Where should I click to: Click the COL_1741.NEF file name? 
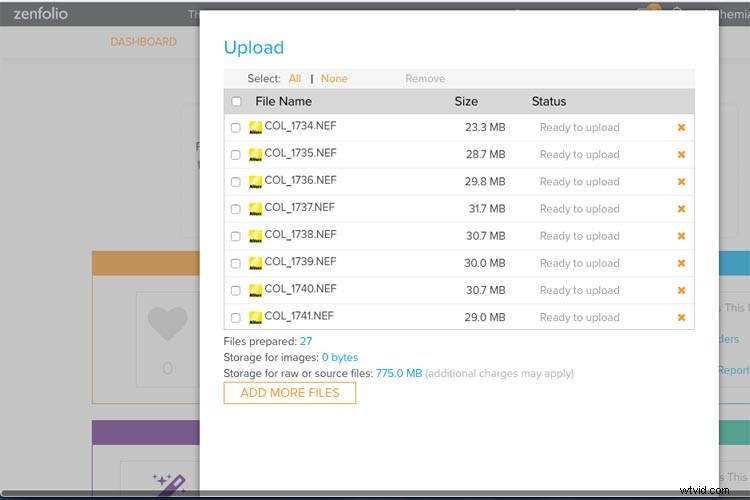[300, 316]
